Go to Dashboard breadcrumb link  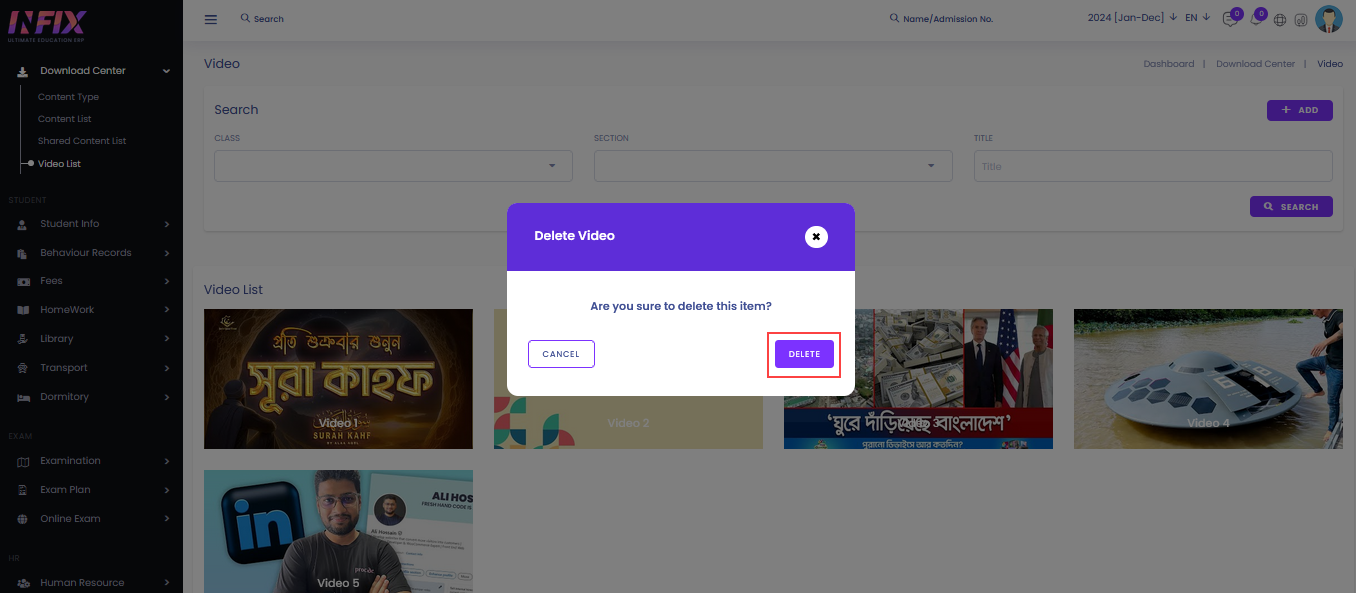(x=1169, y=64)
